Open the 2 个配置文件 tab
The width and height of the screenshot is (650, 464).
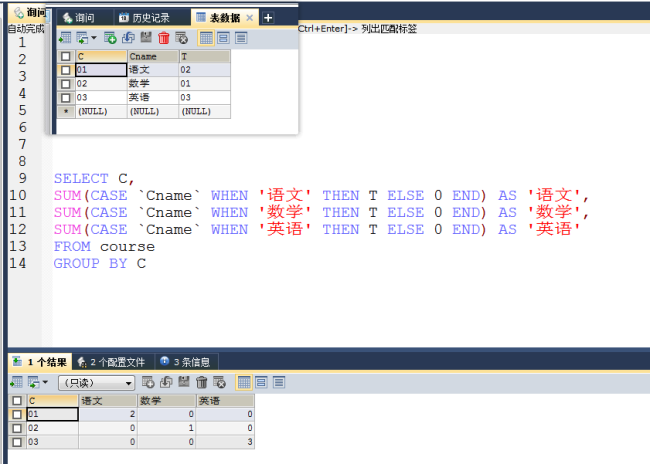[111, 362]
